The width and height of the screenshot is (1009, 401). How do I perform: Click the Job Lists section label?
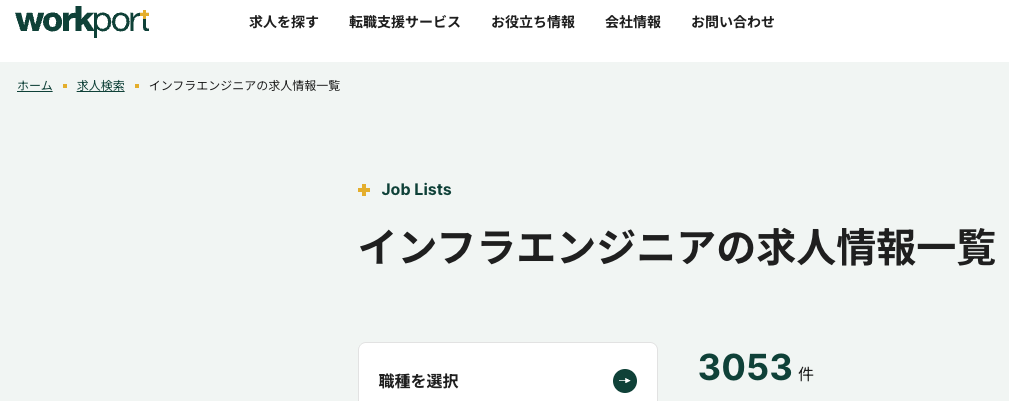pyautogui.click(x=416, y=190)
